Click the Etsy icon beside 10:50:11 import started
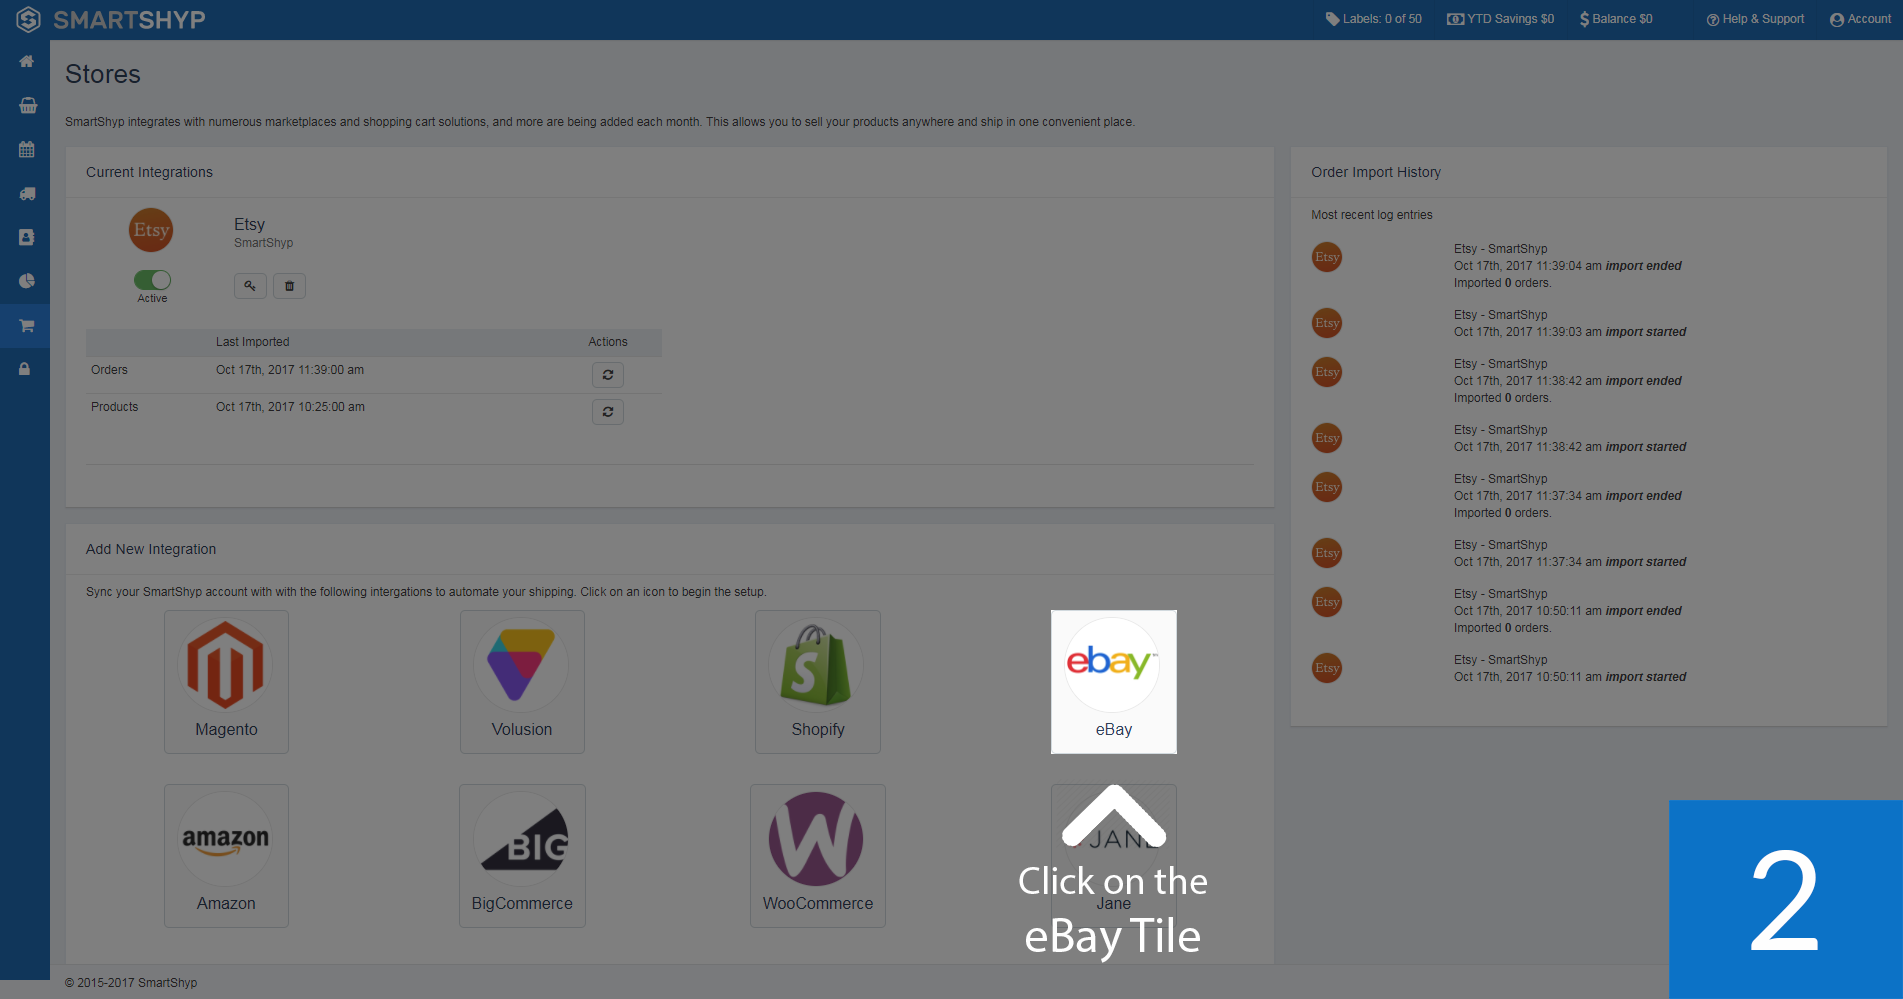1903x999 pixels. point(1327,668)
